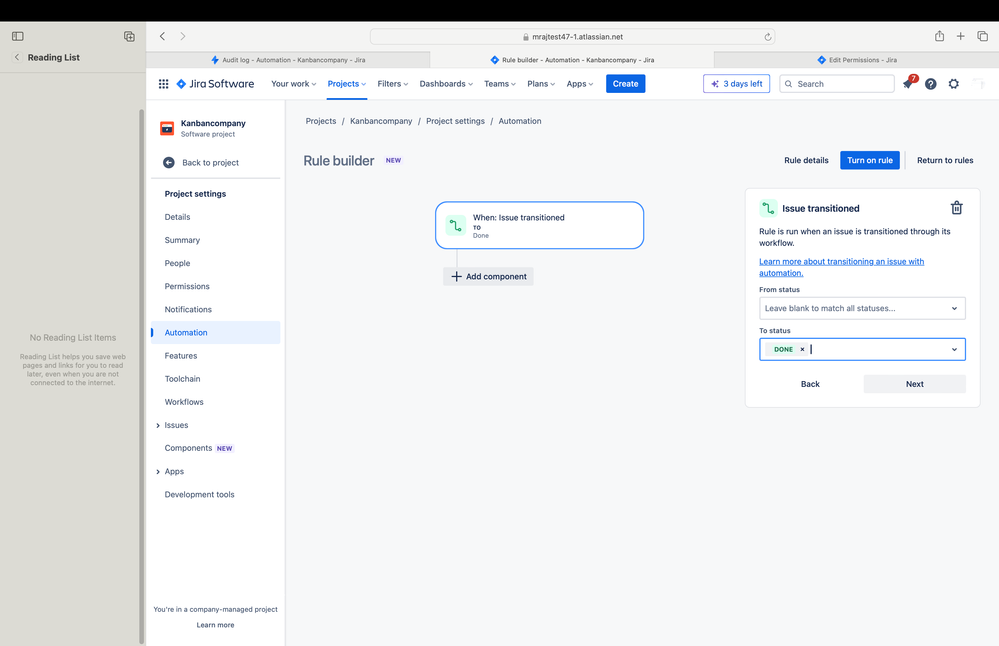Open the From status dropdown
Image resolution: width=999 pixels, height=646 pixels.
[x=862, y=308]
